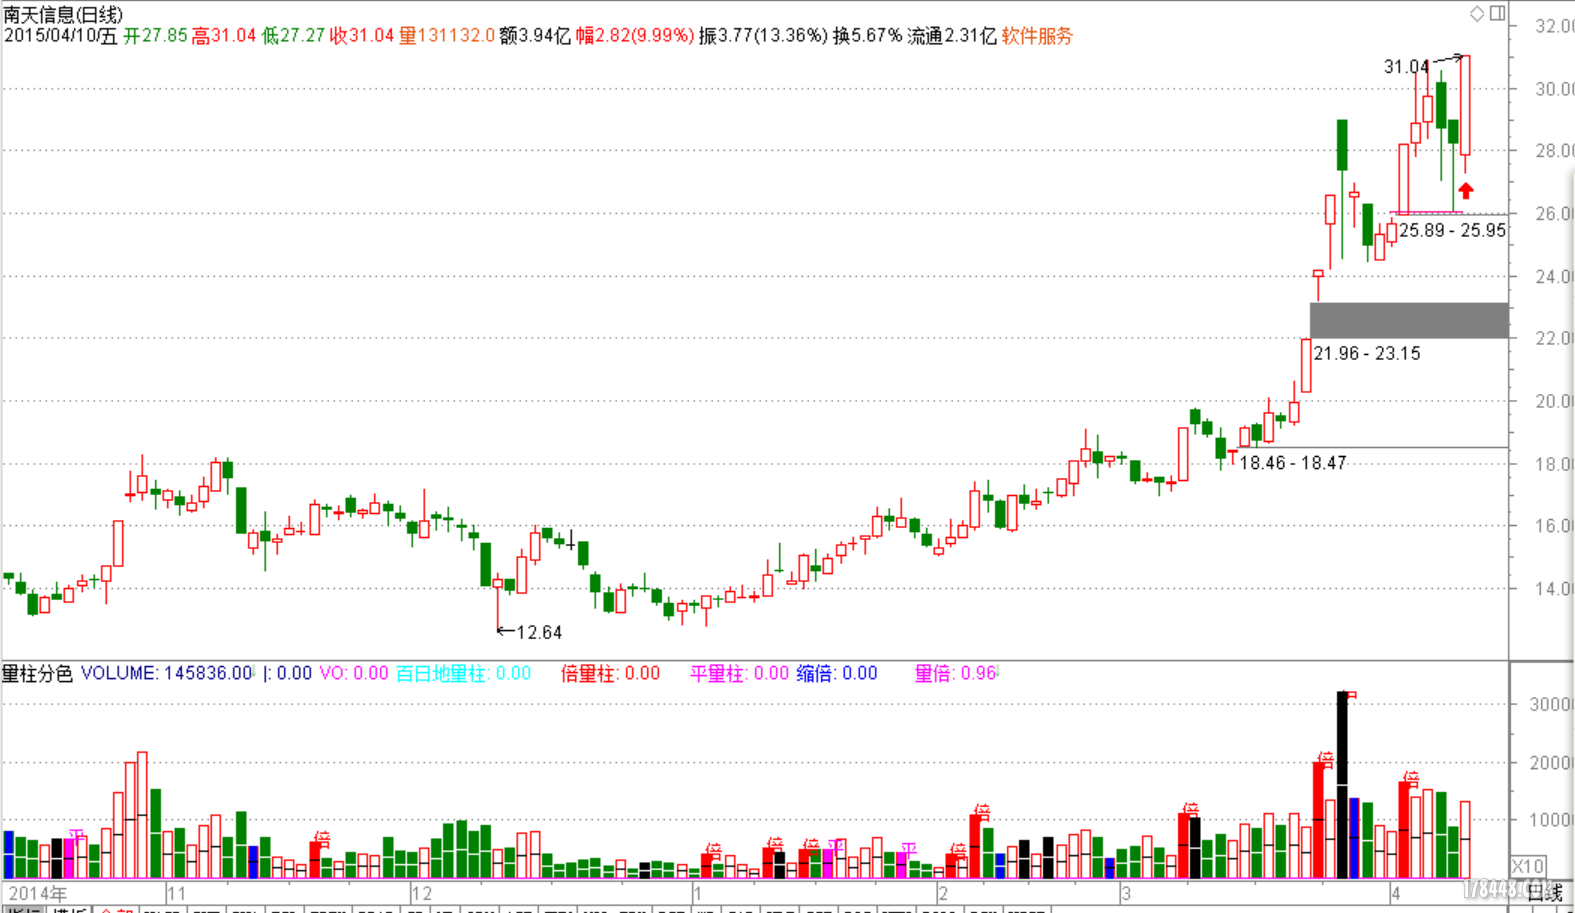Click the volume value 量131132.0

(447, 36)
